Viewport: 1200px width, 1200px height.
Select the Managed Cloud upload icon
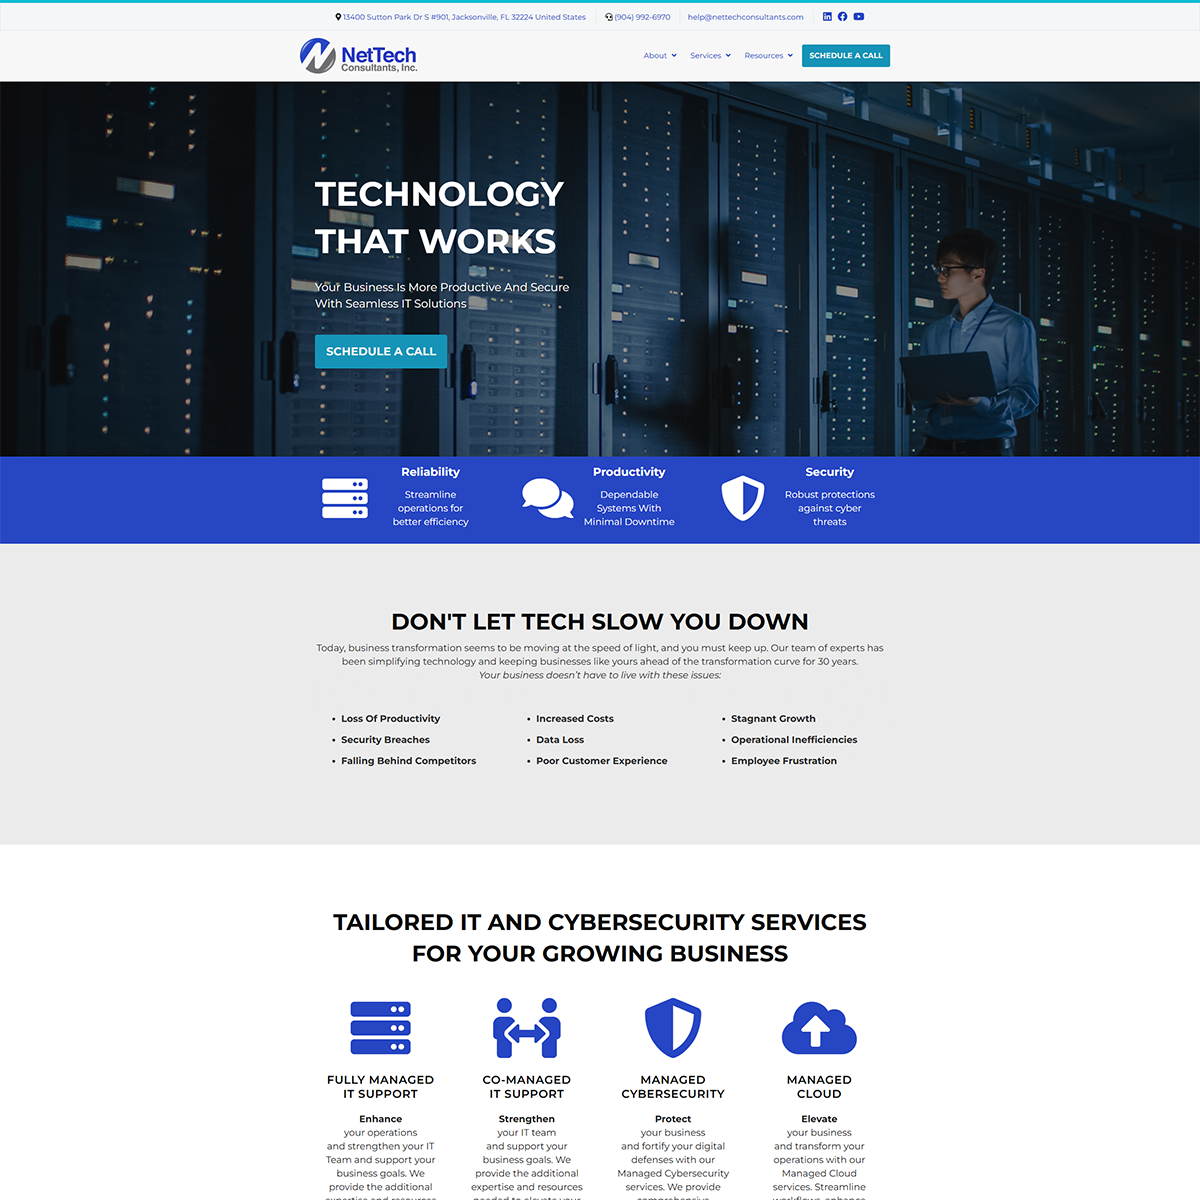[819, 1028]
